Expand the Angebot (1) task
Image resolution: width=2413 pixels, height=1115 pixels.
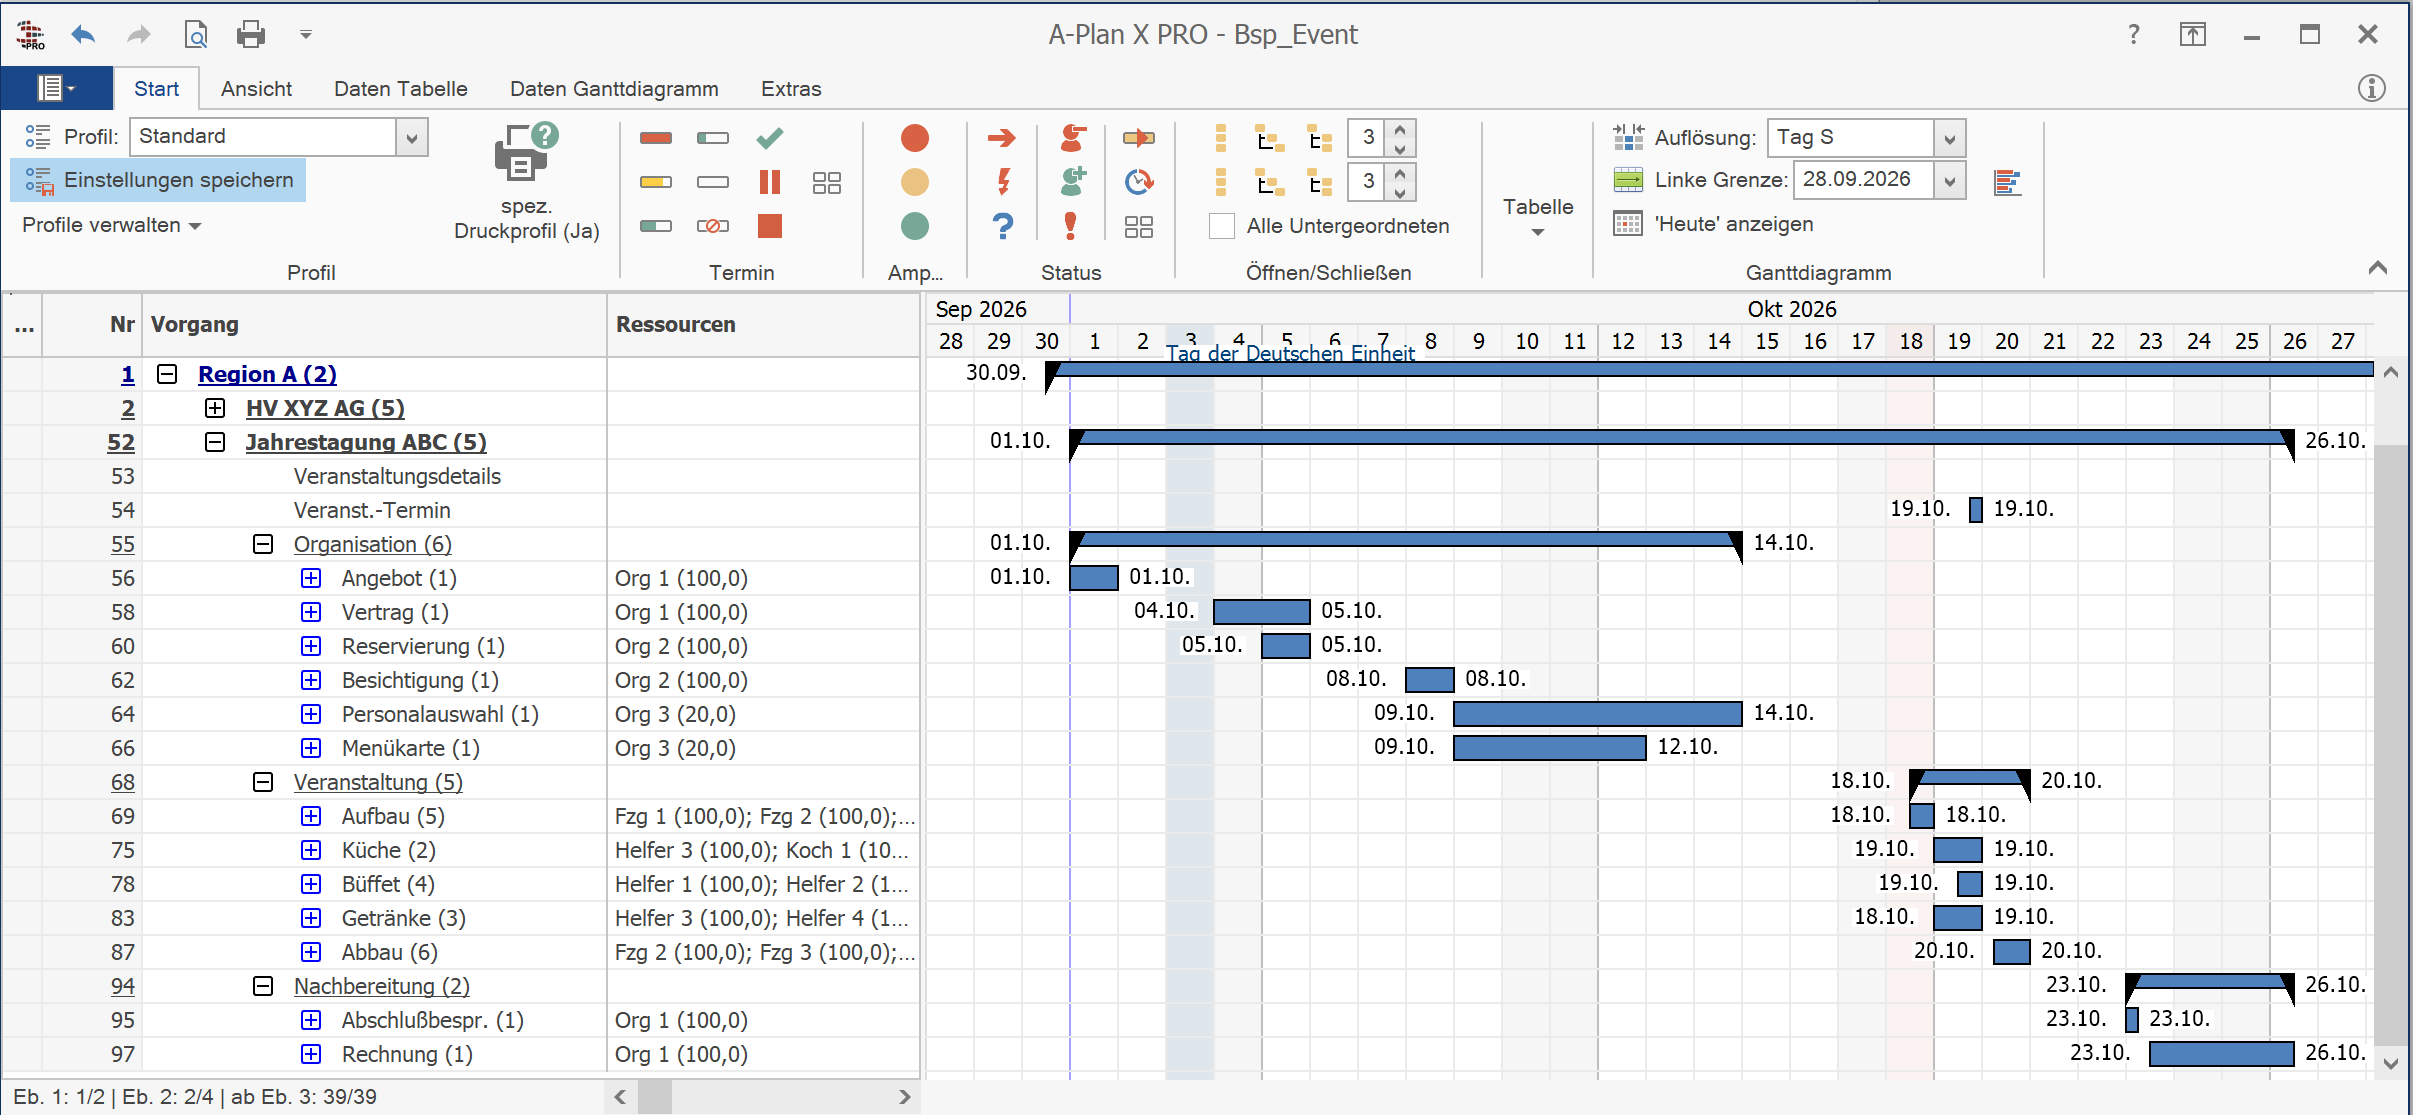(311, 578)
